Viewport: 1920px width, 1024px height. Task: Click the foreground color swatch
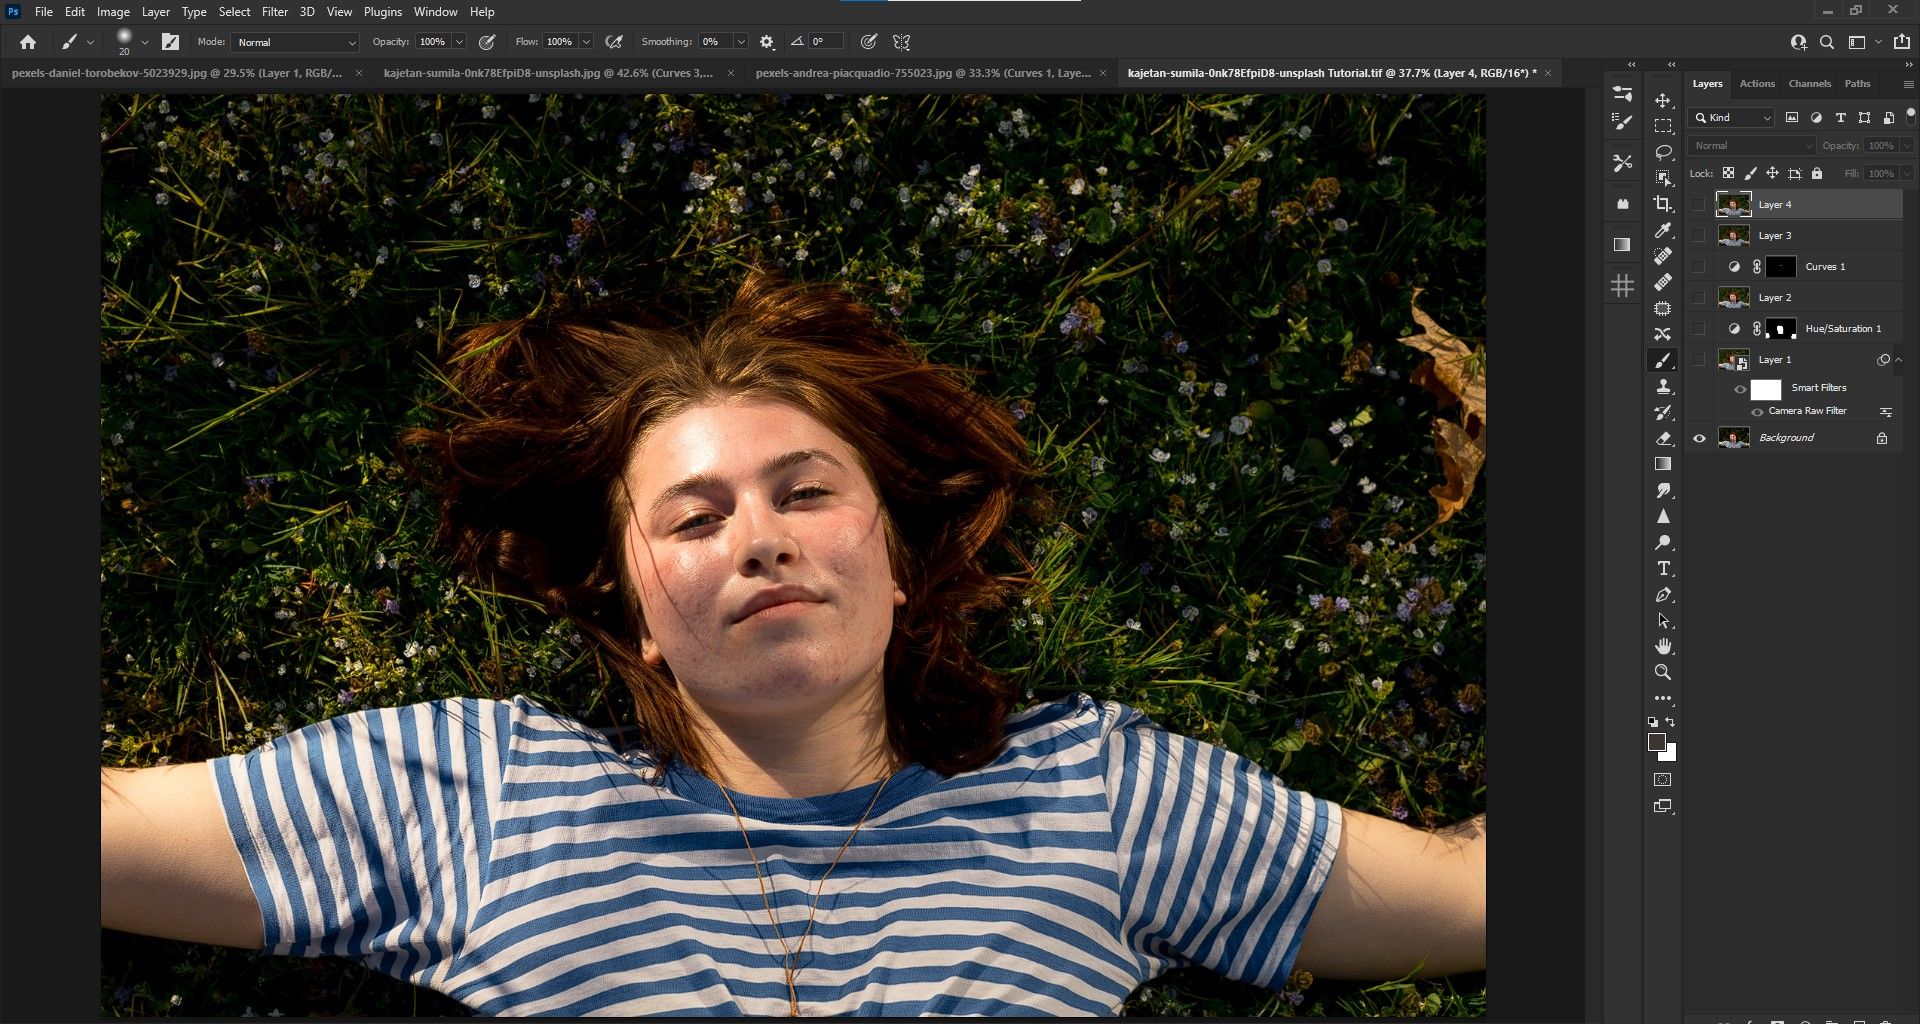(1656, 742)
